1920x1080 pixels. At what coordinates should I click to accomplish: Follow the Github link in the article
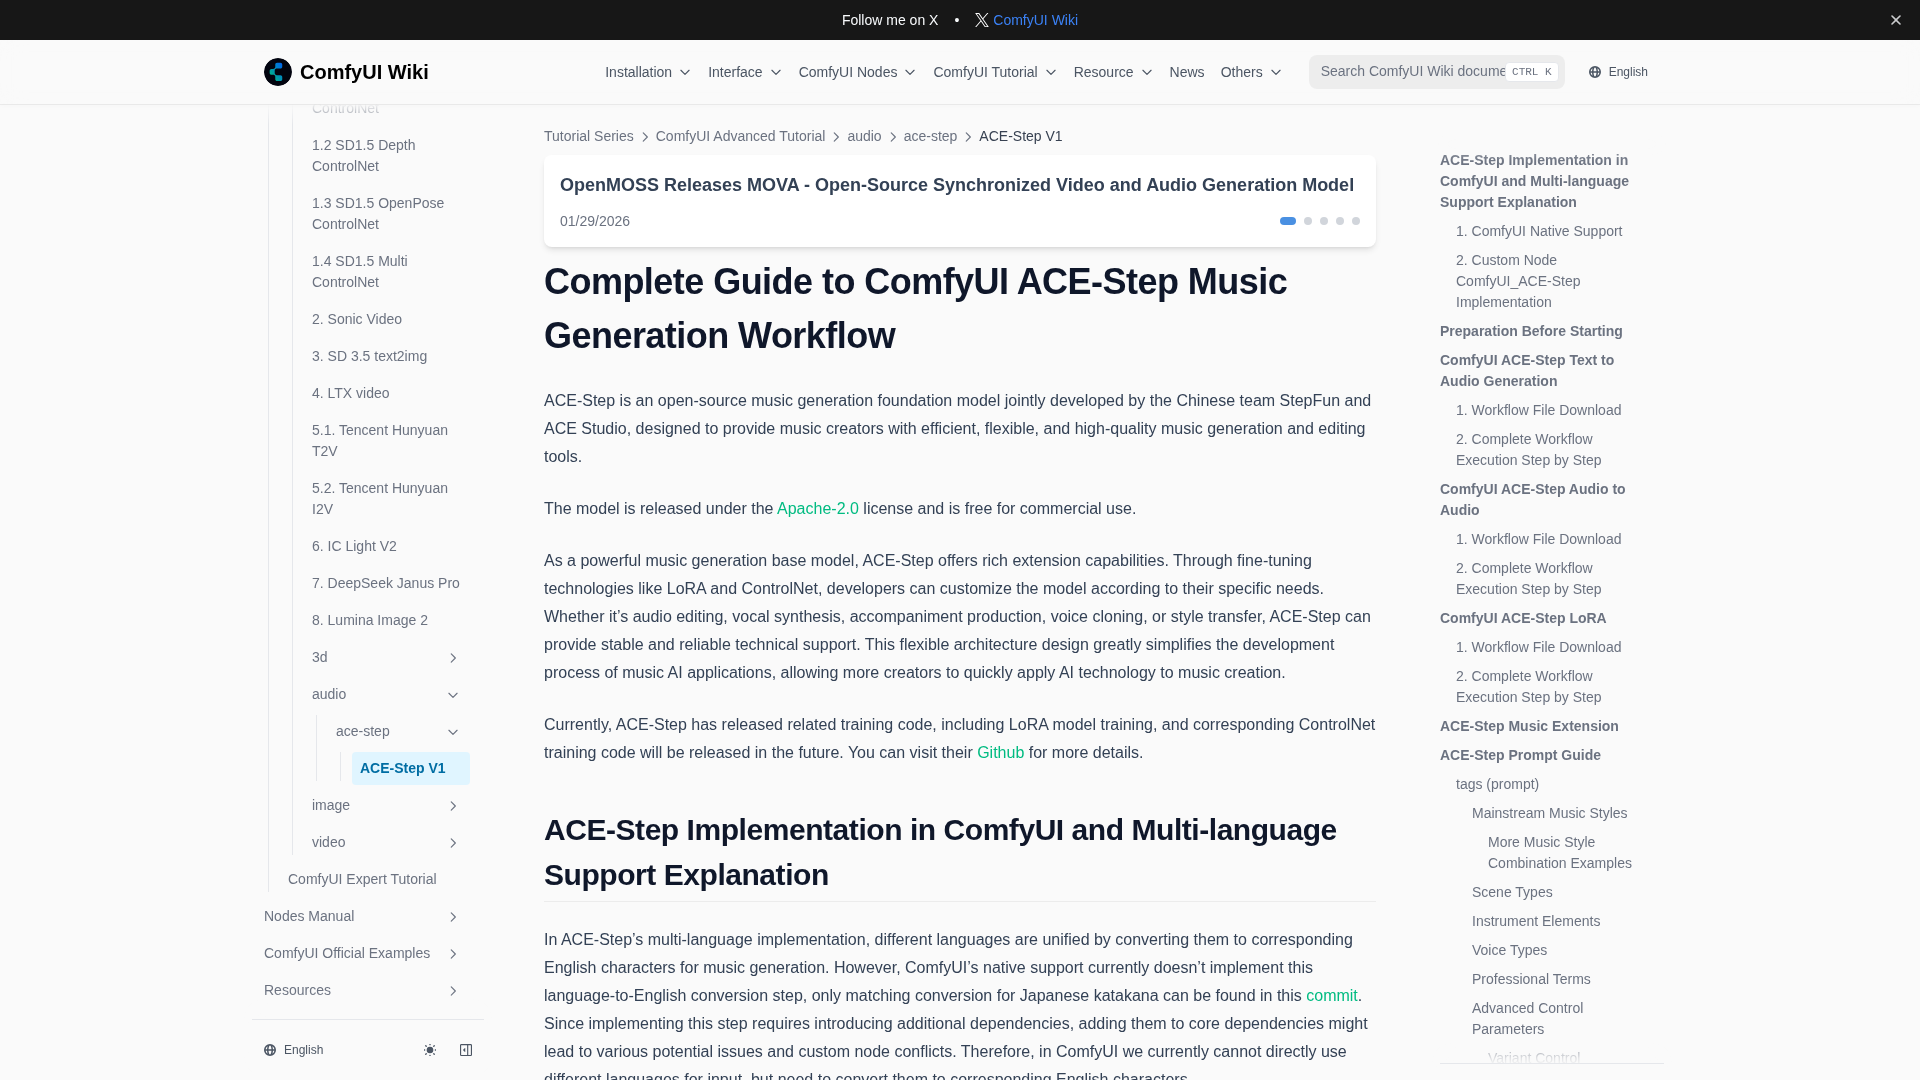click(x=1000, y=753)
